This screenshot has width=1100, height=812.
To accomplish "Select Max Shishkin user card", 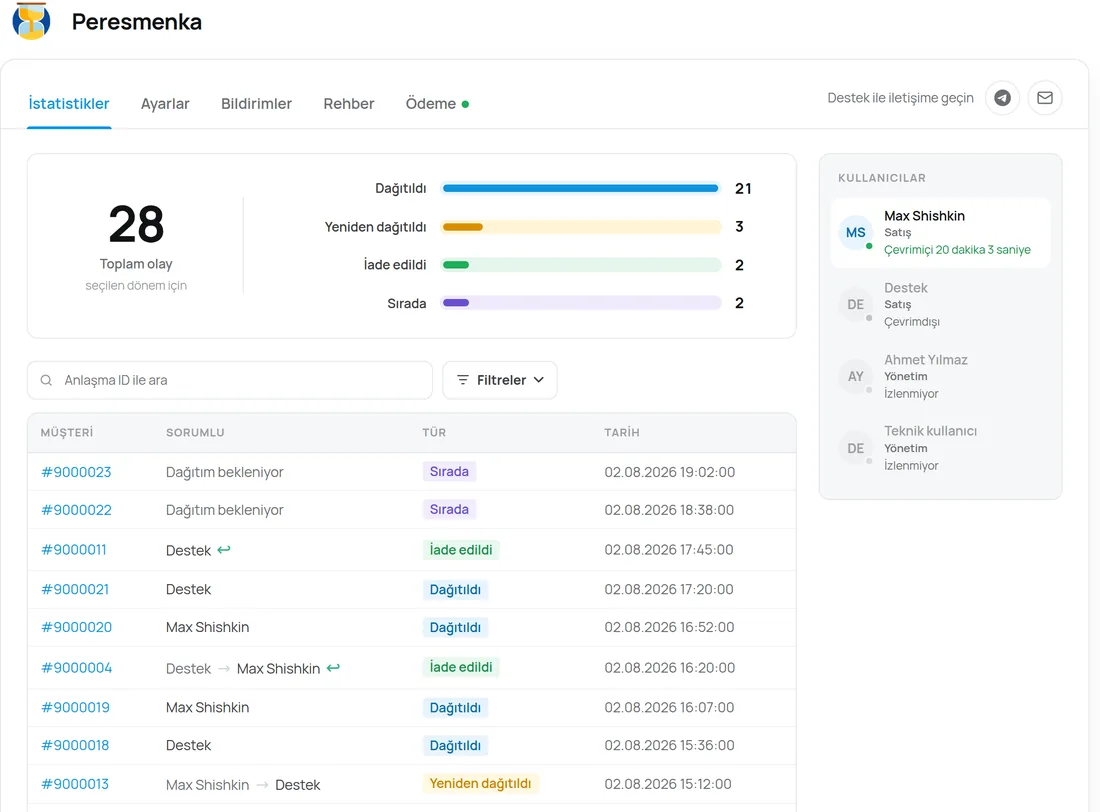I will click(940, 232).
